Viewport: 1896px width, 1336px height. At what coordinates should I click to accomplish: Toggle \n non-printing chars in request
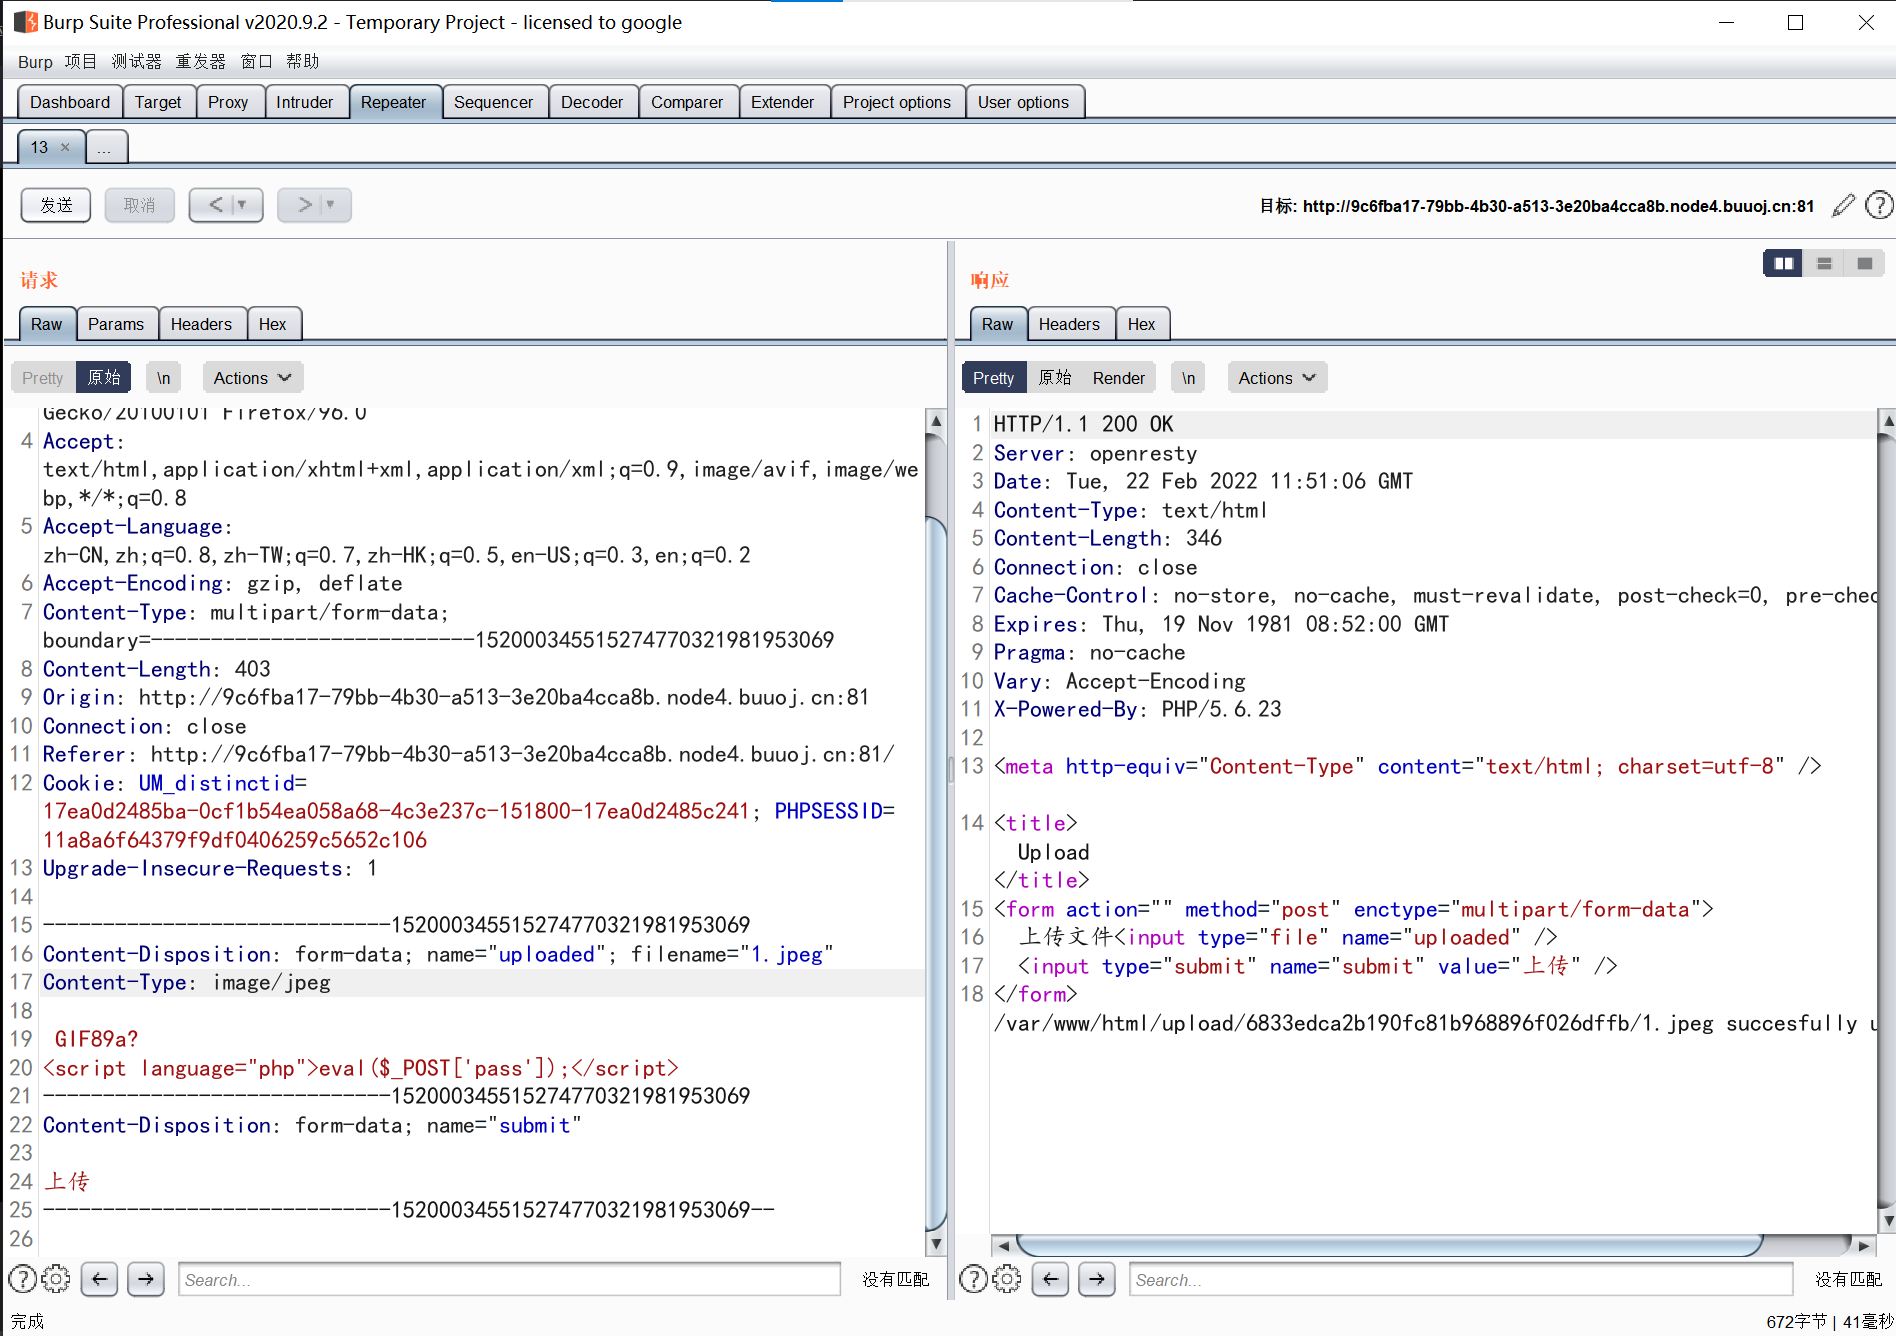[x=164, y=378]
